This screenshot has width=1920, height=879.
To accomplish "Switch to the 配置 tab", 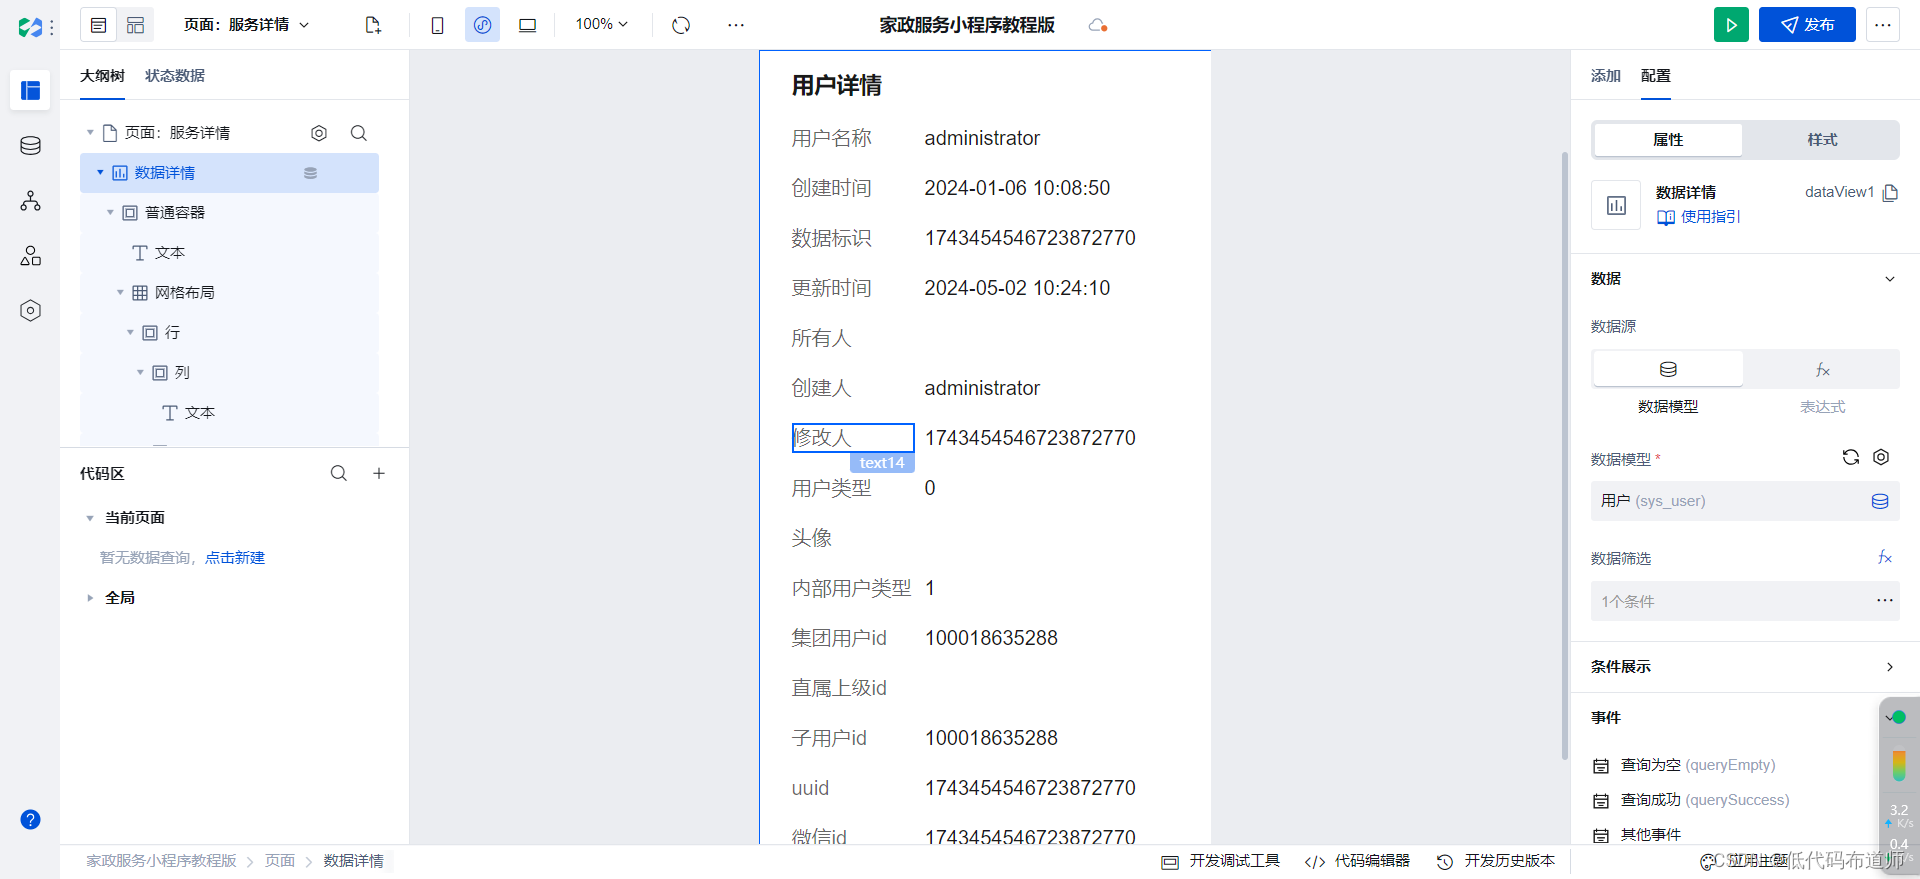I will [1656, 76].
